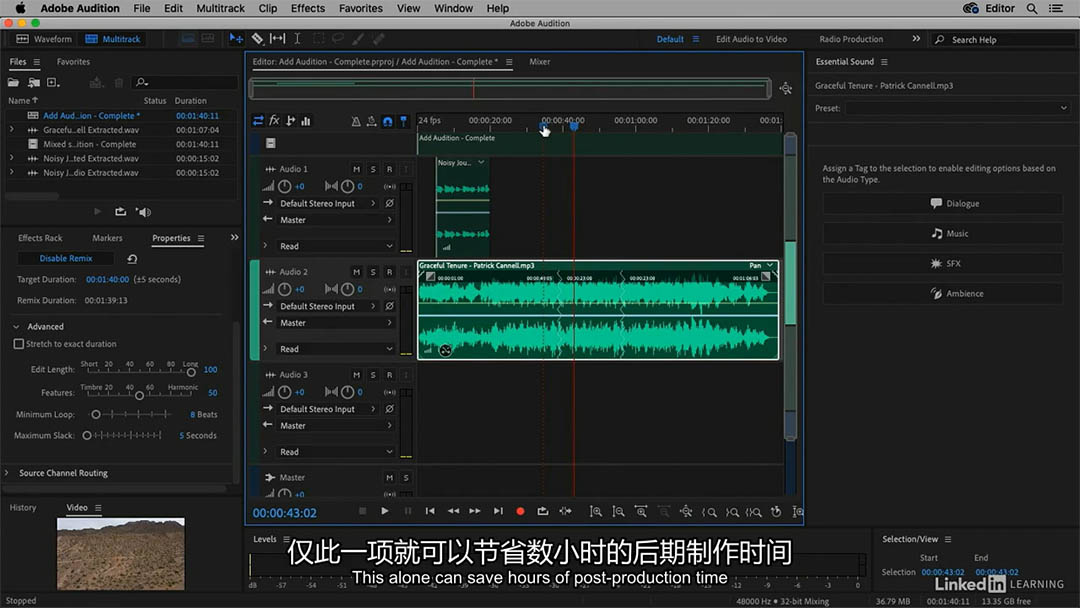Click the Open File folder icon
The width and height of the screenshot is (1080, 608).
13,83
